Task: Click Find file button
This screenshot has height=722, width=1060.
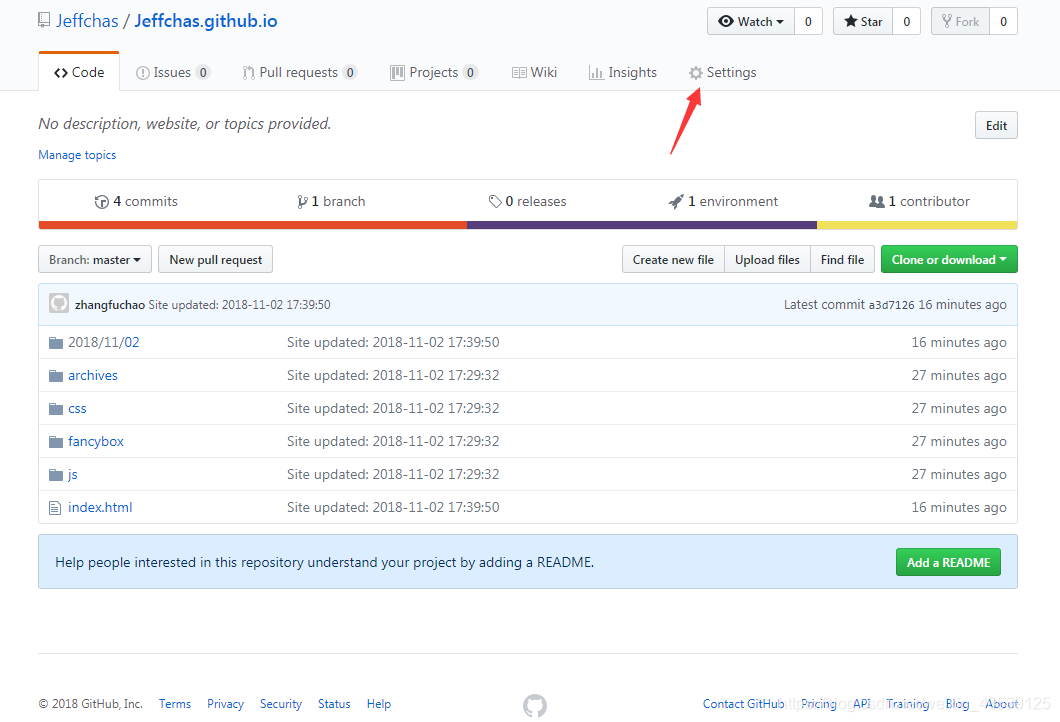Action: [842, 260]
